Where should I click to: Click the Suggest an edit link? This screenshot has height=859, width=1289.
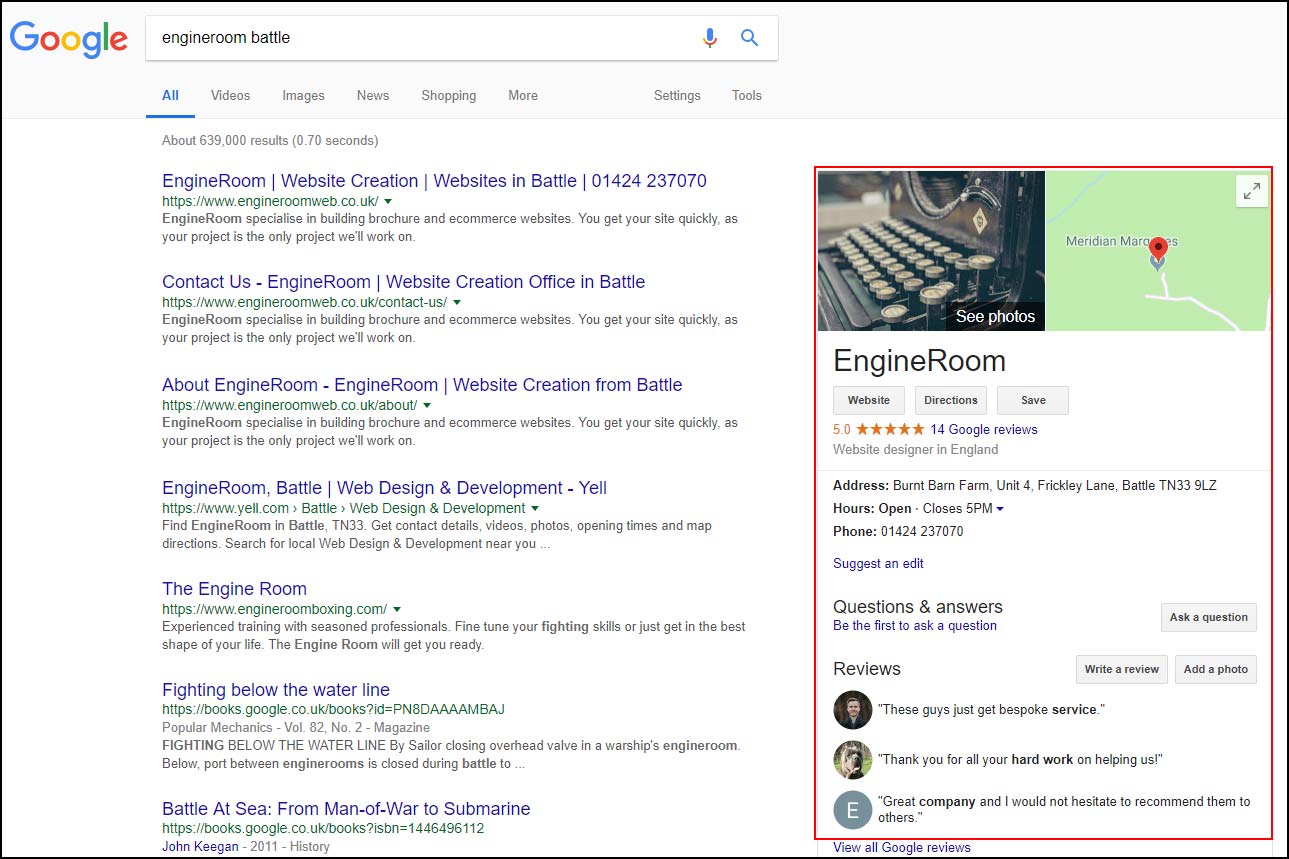coord(878,564)
